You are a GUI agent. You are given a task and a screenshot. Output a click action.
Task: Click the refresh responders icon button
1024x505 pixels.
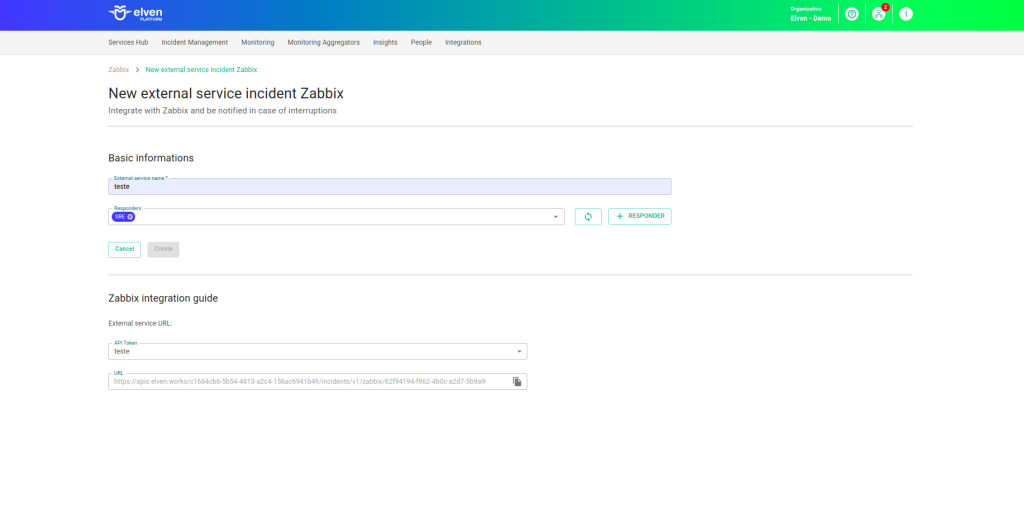[588, 217]
